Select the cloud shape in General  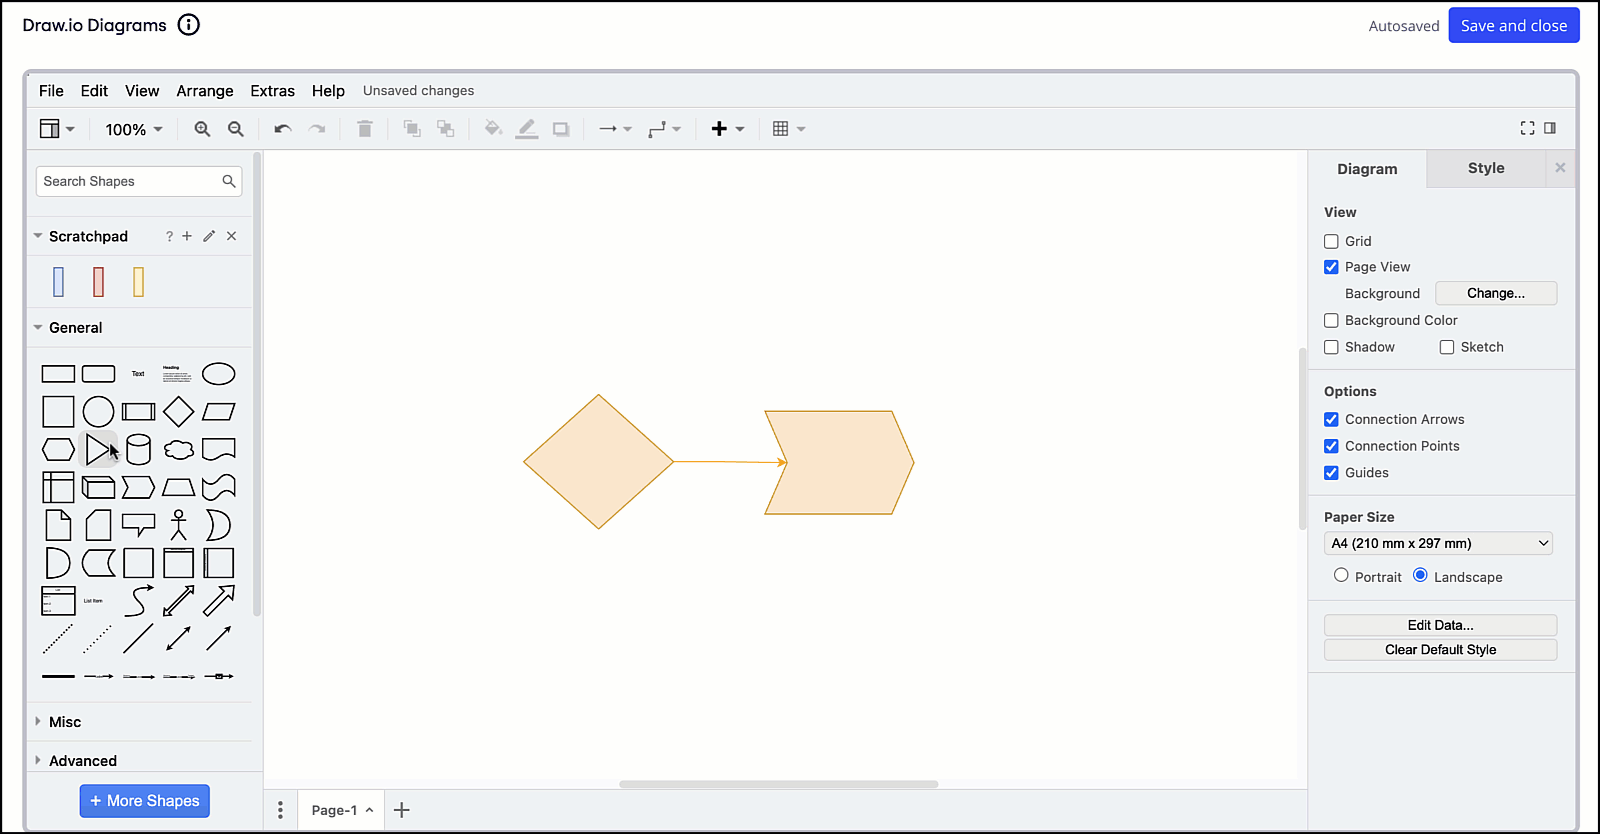tap(179, 450)
